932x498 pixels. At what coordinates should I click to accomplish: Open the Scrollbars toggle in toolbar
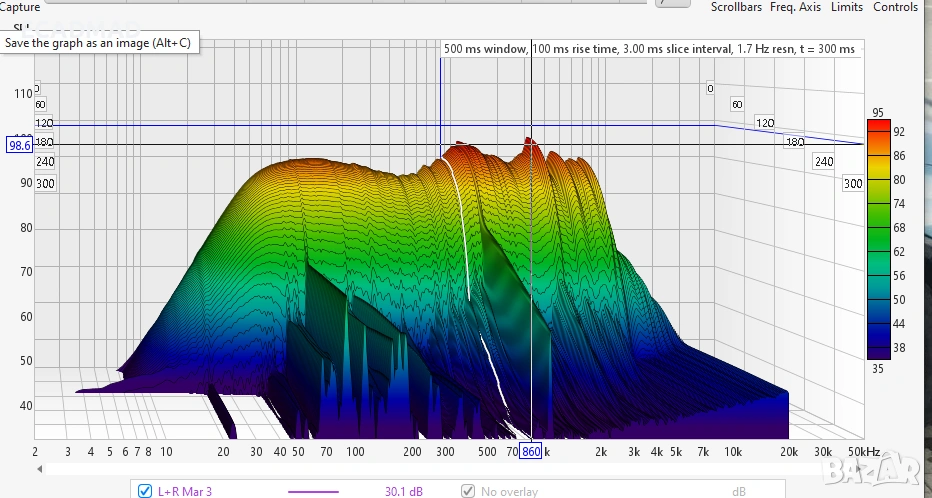pos(737,7)
